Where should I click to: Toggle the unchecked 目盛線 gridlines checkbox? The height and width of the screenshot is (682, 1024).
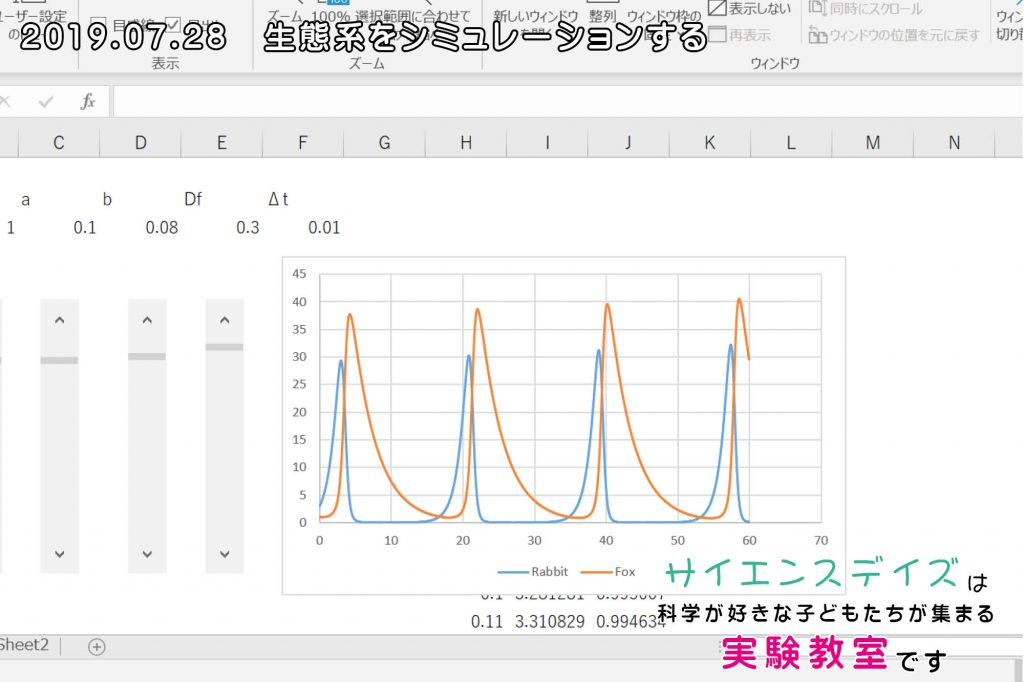(x=98, y=26)
